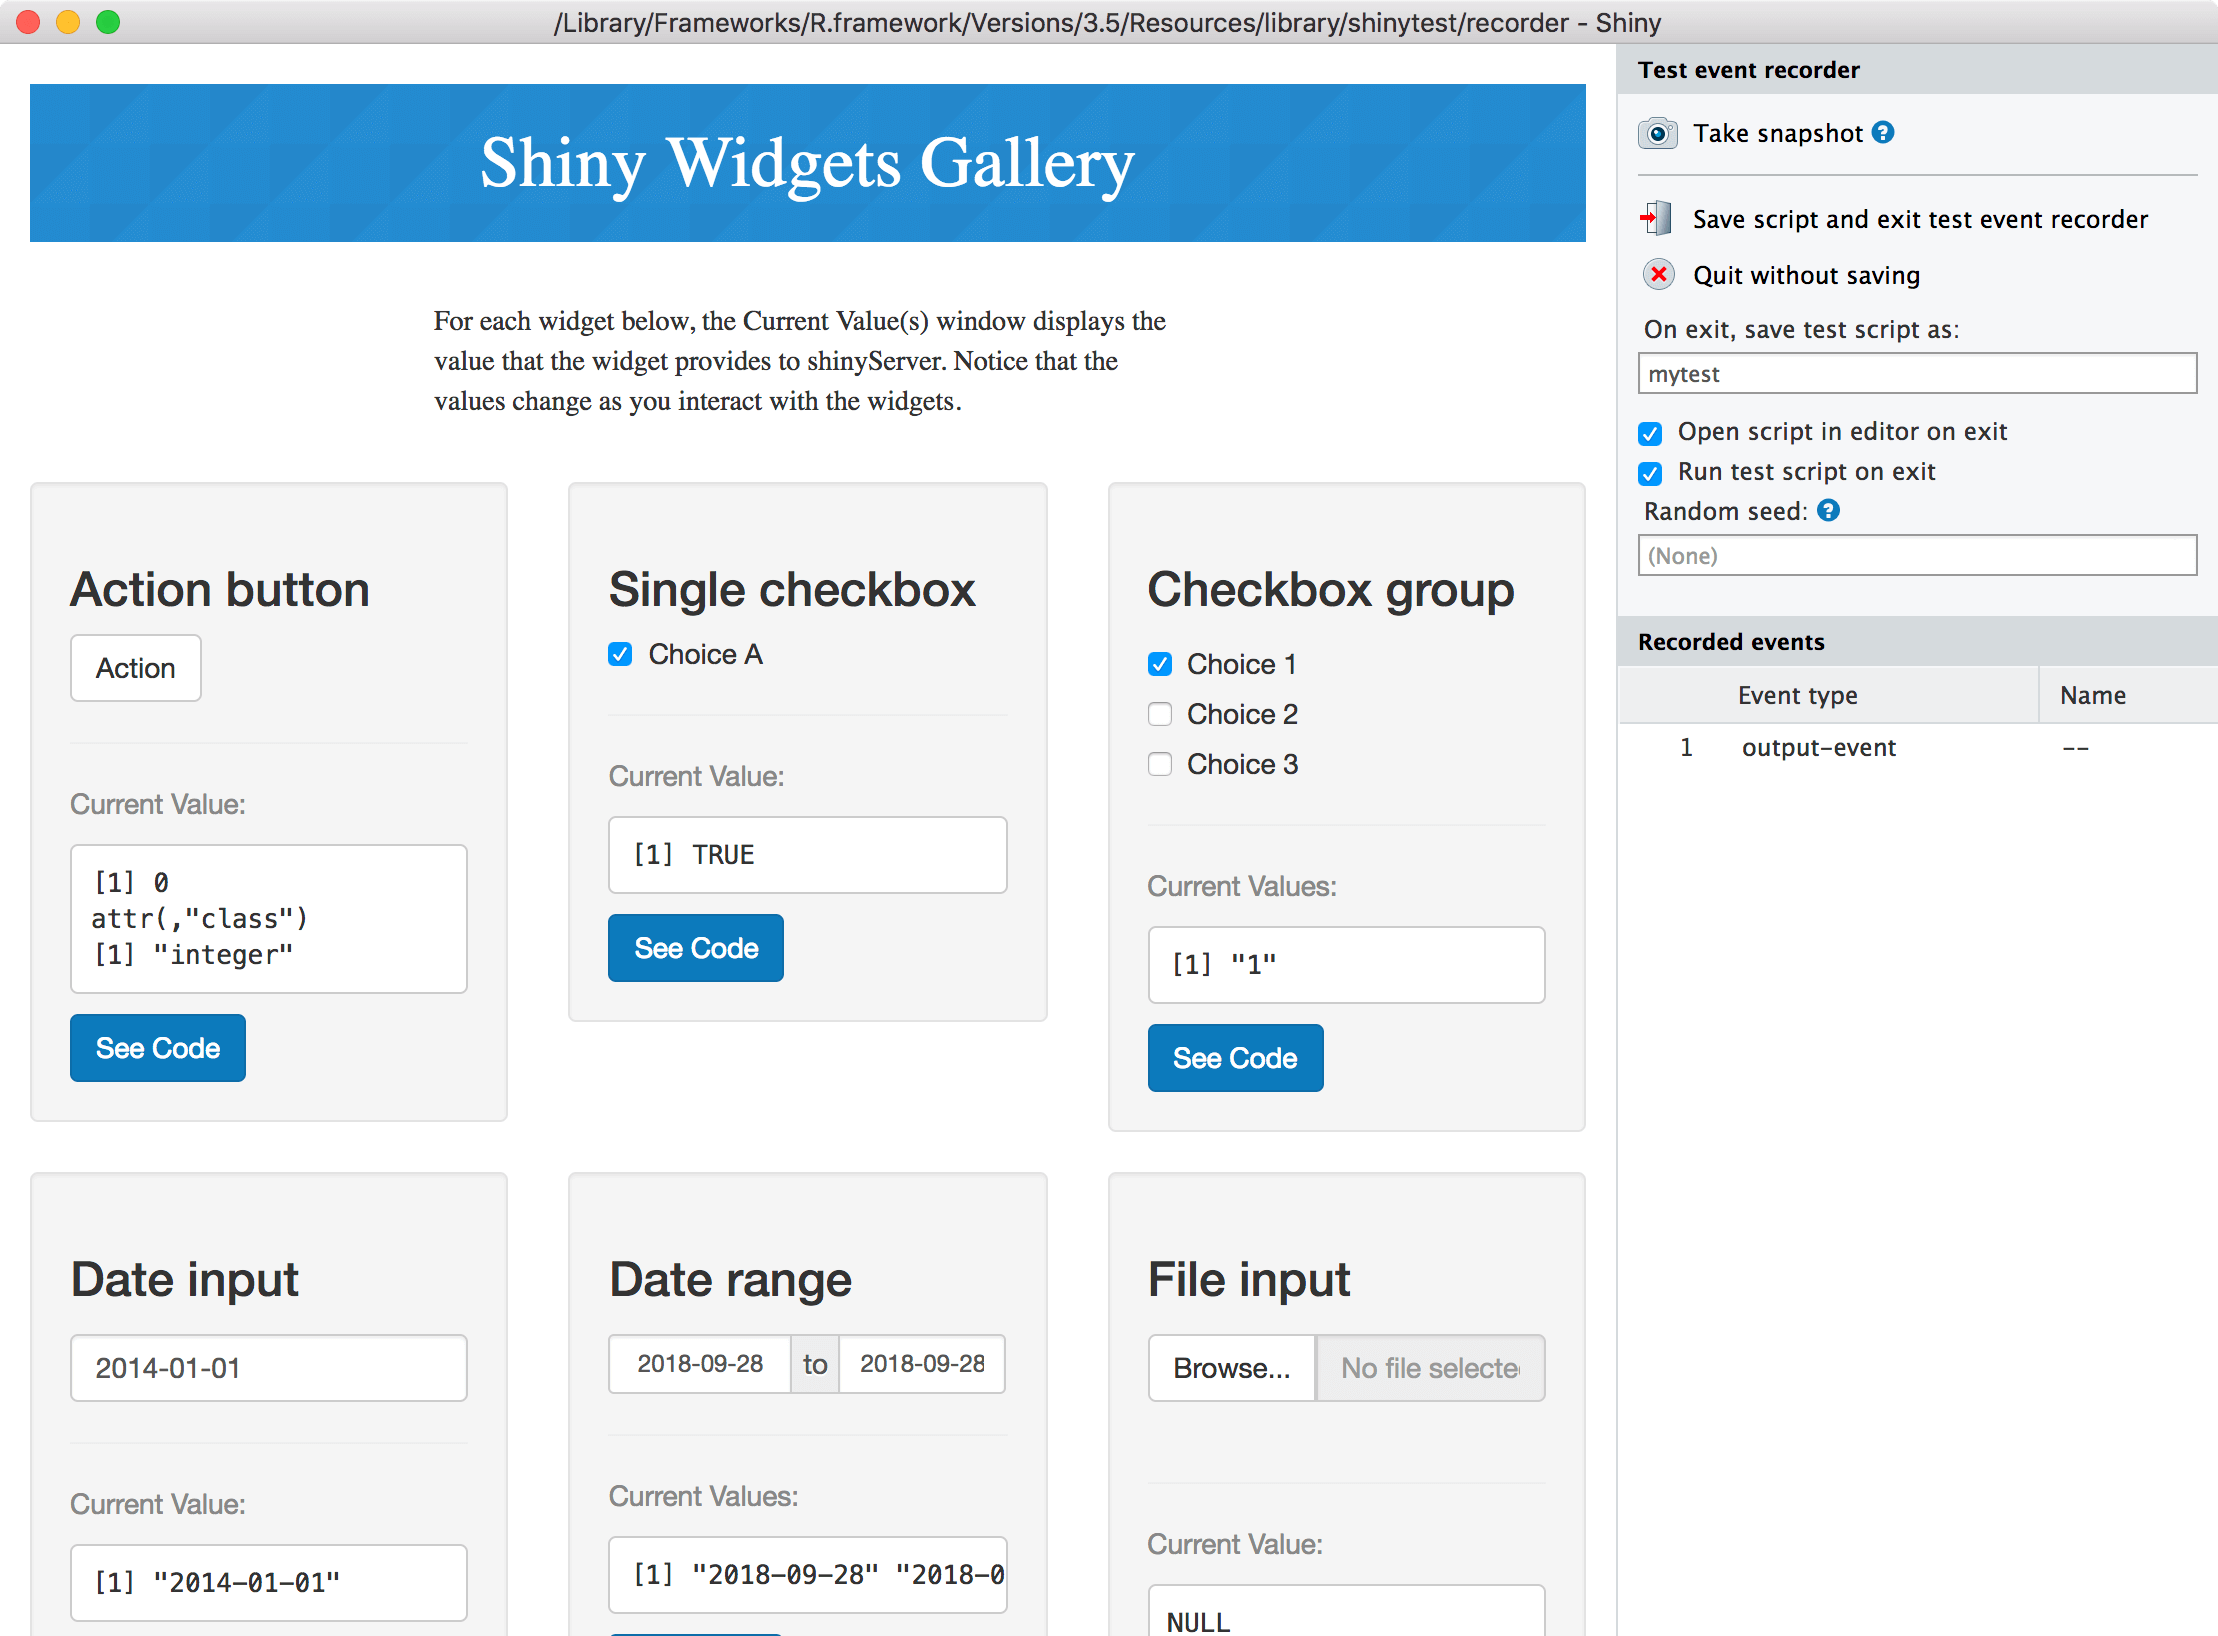Click See Code under Single checkbox

click(696, 948)
